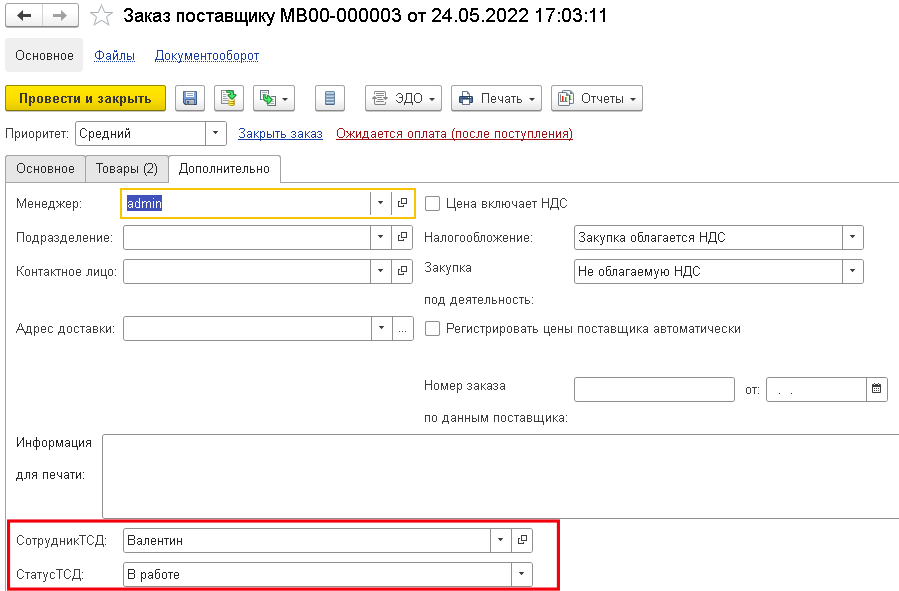Open the Отчеты menu button
This screenshot has width=899, height=591.
pos(597,98)
